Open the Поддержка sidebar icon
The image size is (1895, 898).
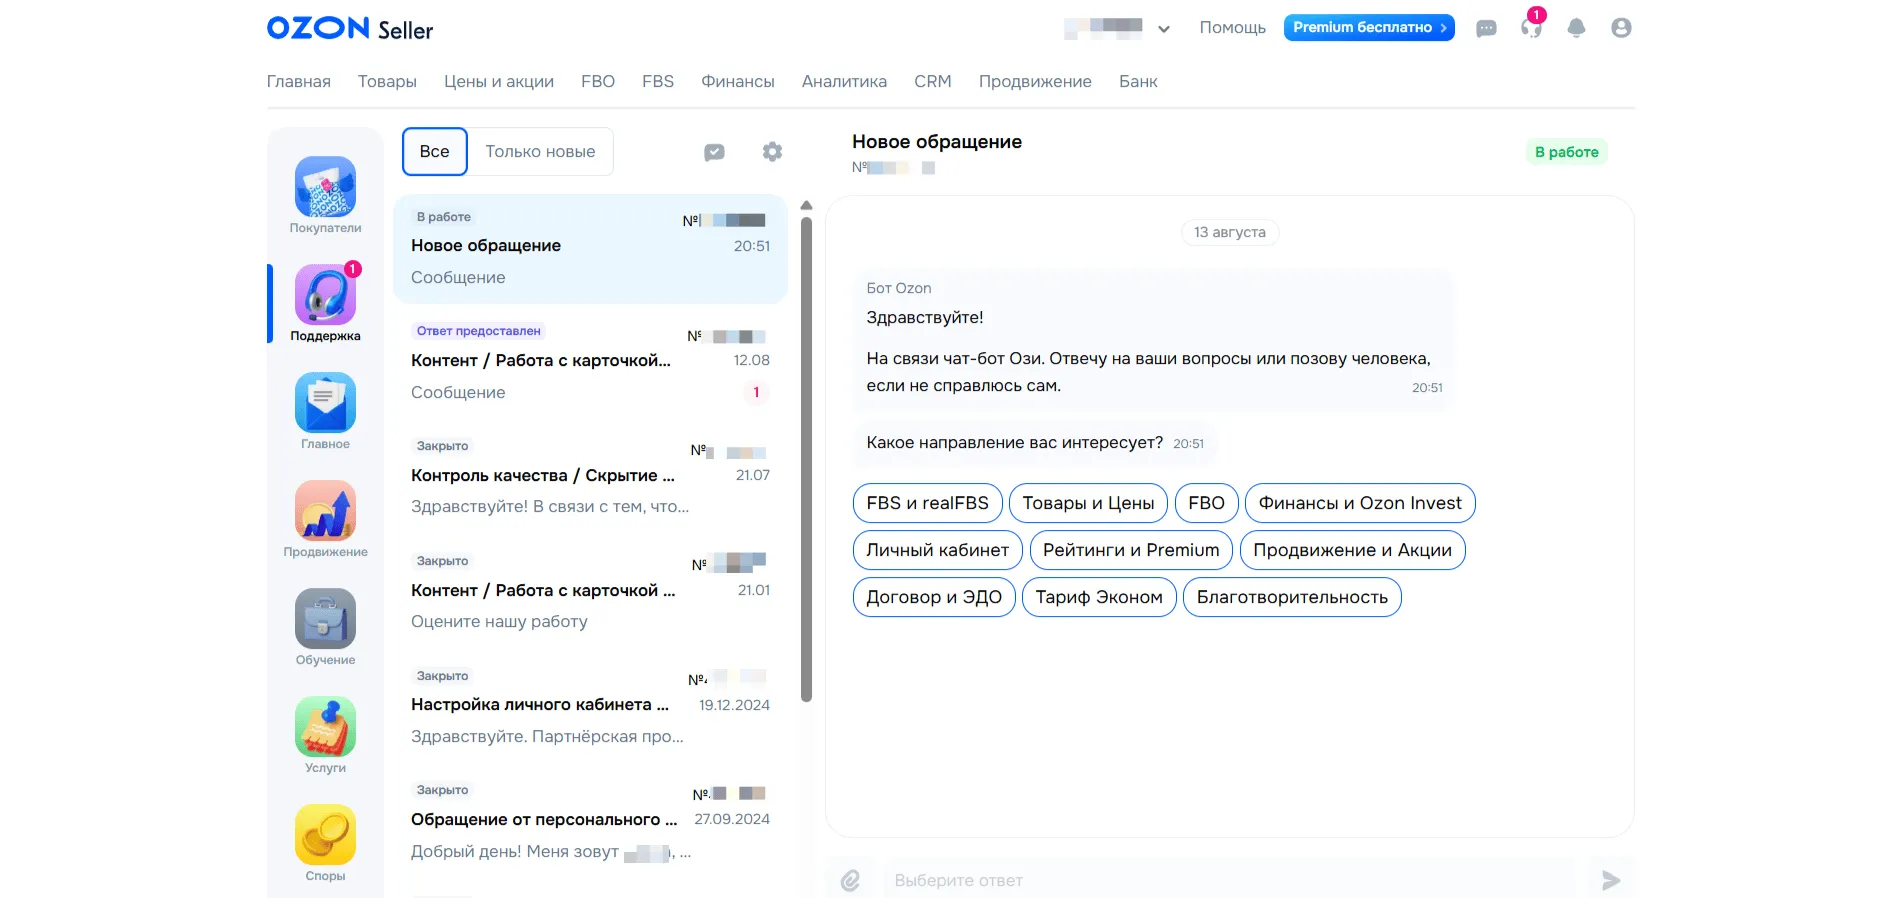click(x=325, y=295)
